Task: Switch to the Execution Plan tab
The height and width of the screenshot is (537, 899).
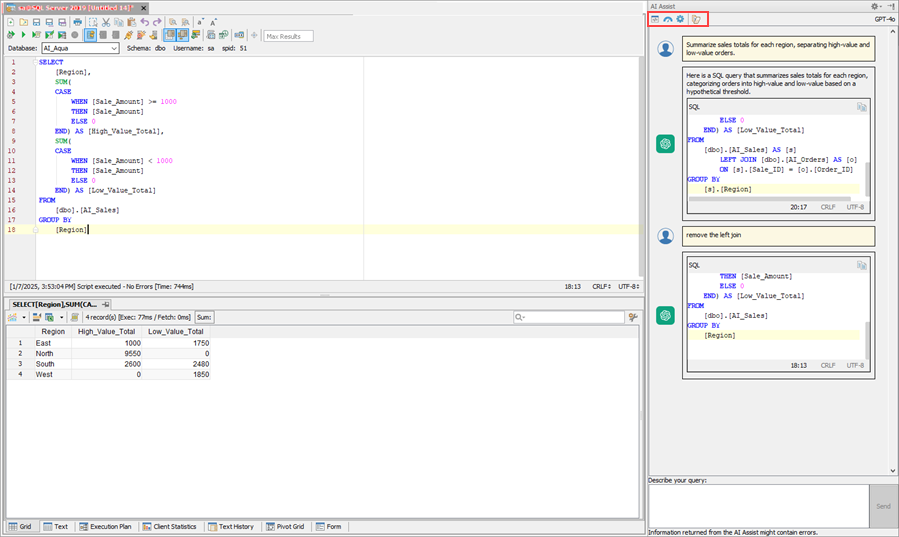Action: coord(109,526)
